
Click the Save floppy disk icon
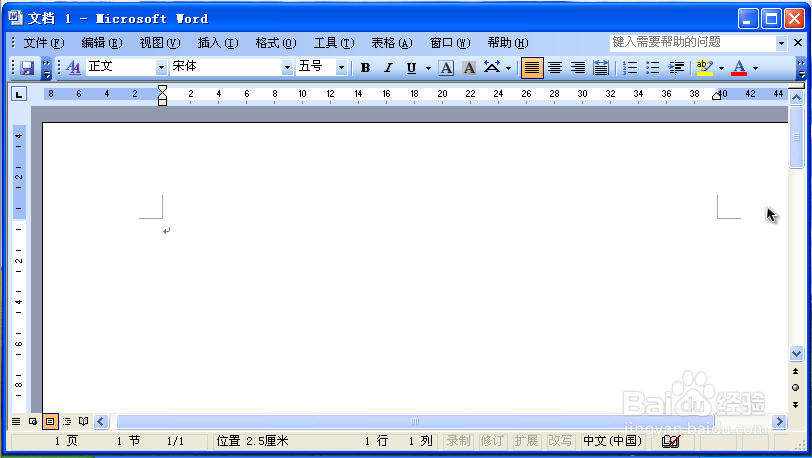(27, 67)
